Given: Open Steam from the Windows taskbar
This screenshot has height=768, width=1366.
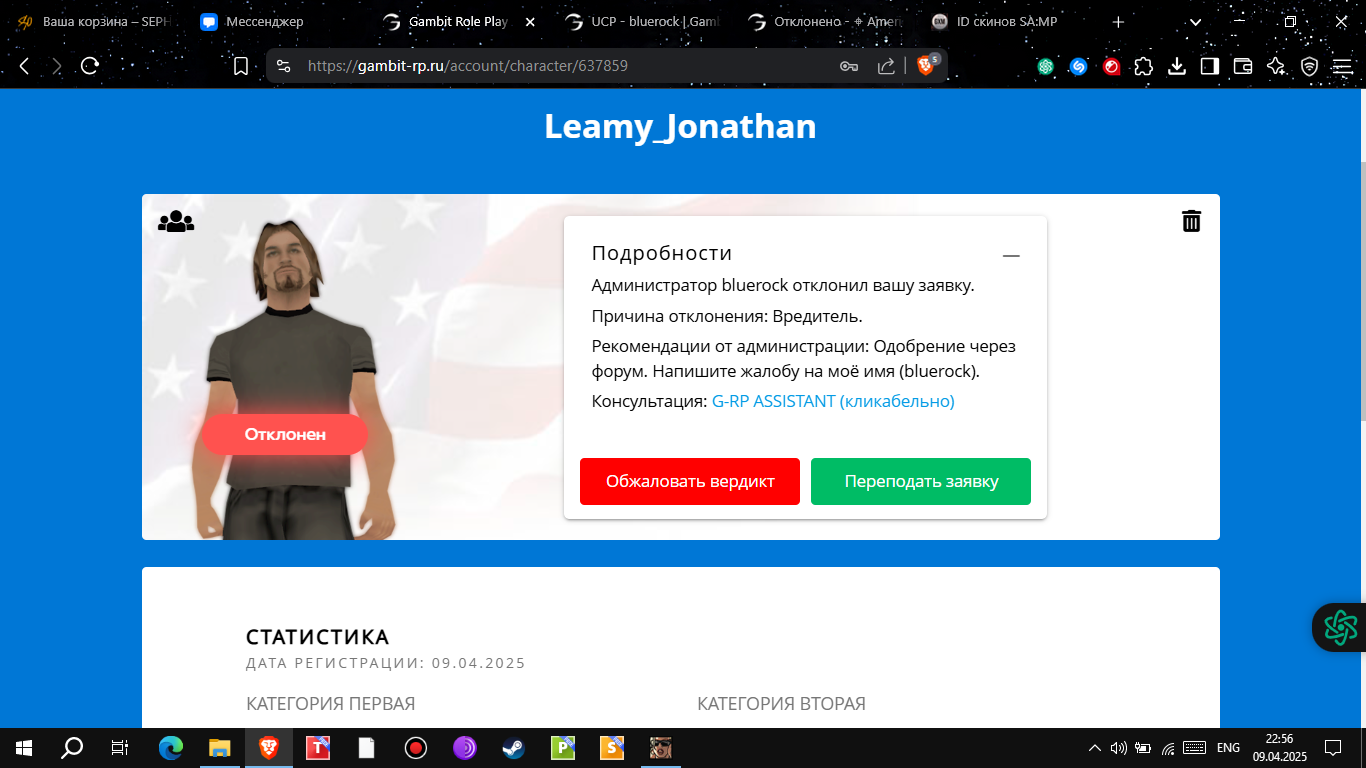Looking at the screenshot, I should [x=511, y=748].
